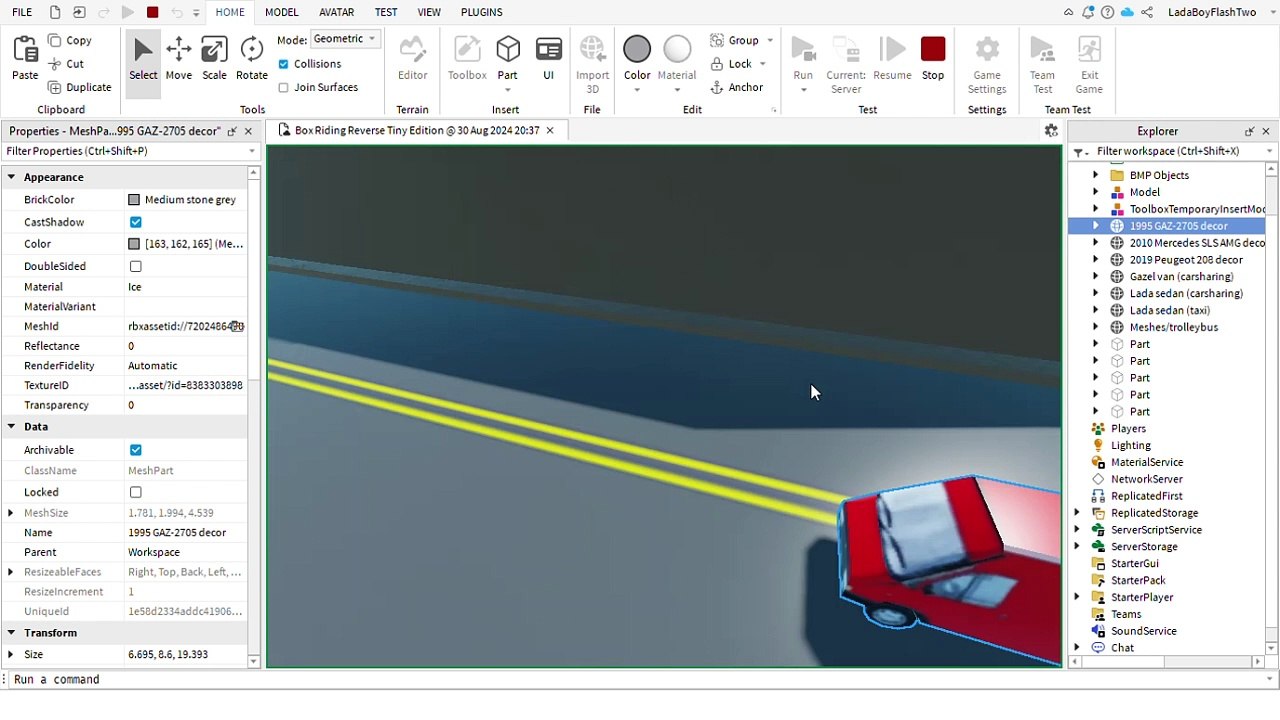Switch to the TEST tab
The image size is (1280, 720).
click(385, 12)
